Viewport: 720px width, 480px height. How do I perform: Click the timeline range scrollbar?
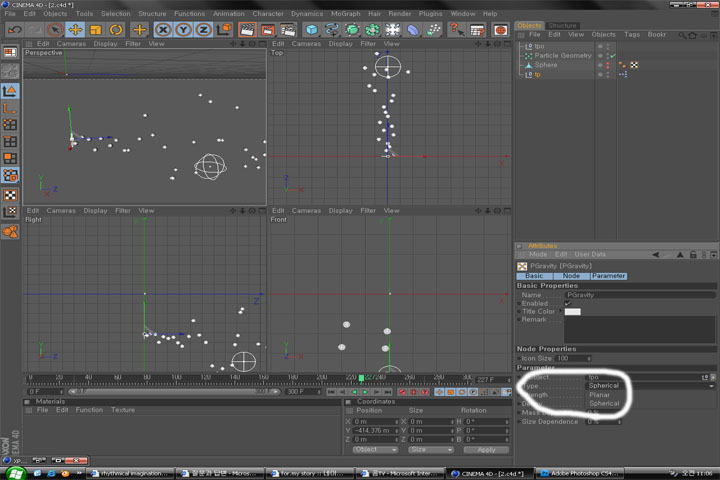(173, 392)
